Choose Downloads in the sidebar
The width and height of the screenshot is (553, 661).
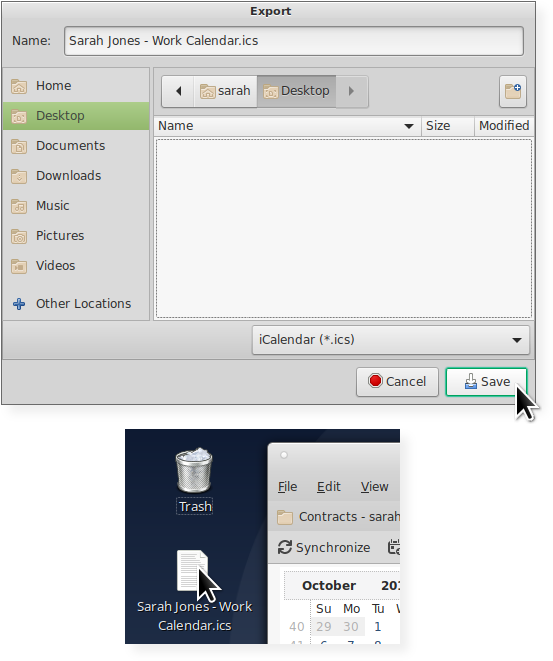click(x=76, y=176)
